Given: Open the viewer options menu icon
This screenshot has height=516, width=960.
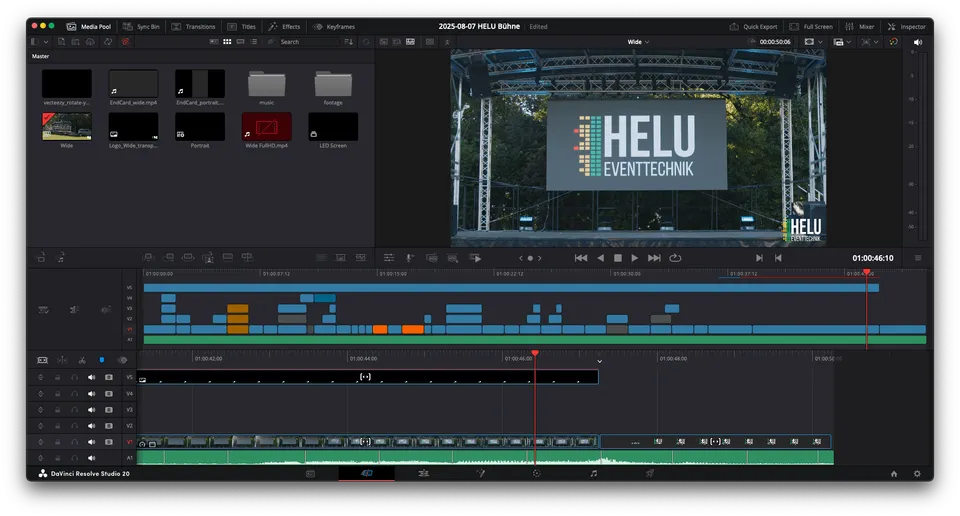Looking at the screenshot, I should [x=918, y=258].
